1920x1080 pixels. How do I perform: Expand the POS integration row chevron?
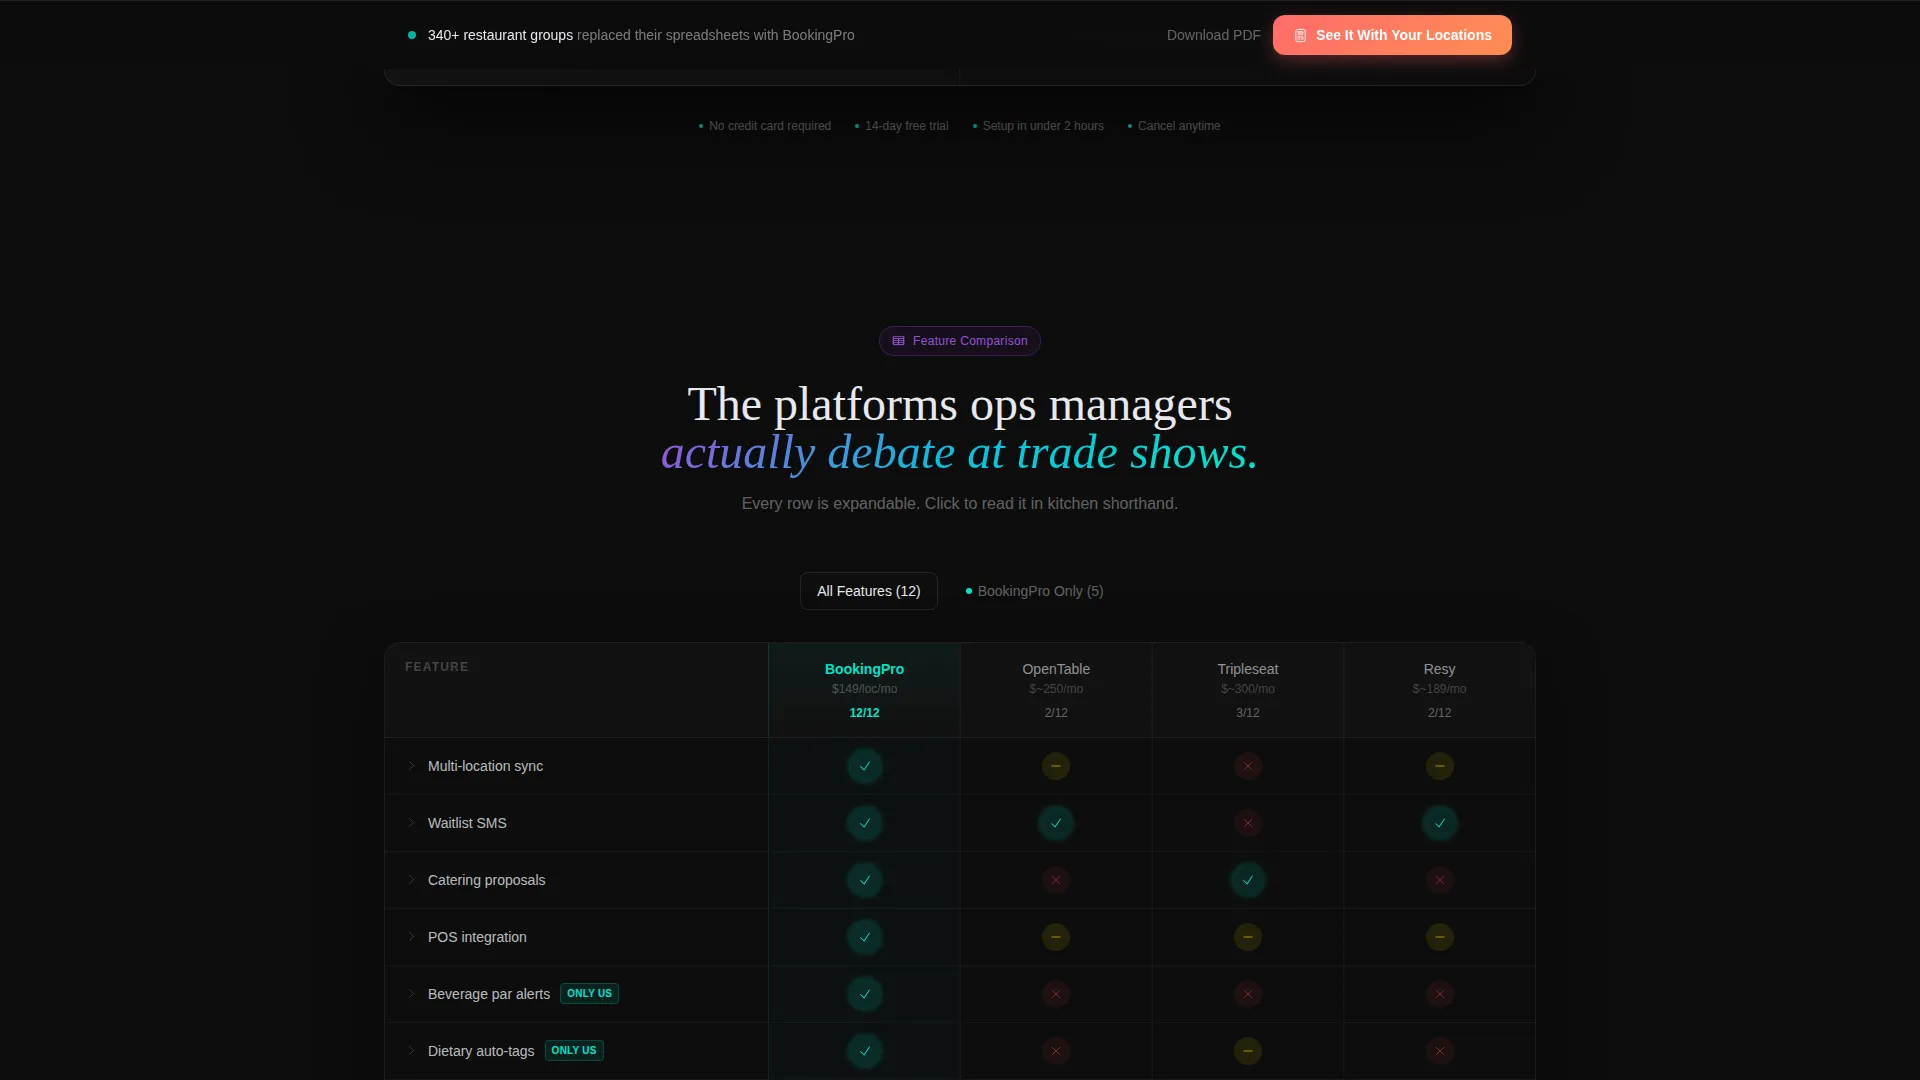coord(411,937)
